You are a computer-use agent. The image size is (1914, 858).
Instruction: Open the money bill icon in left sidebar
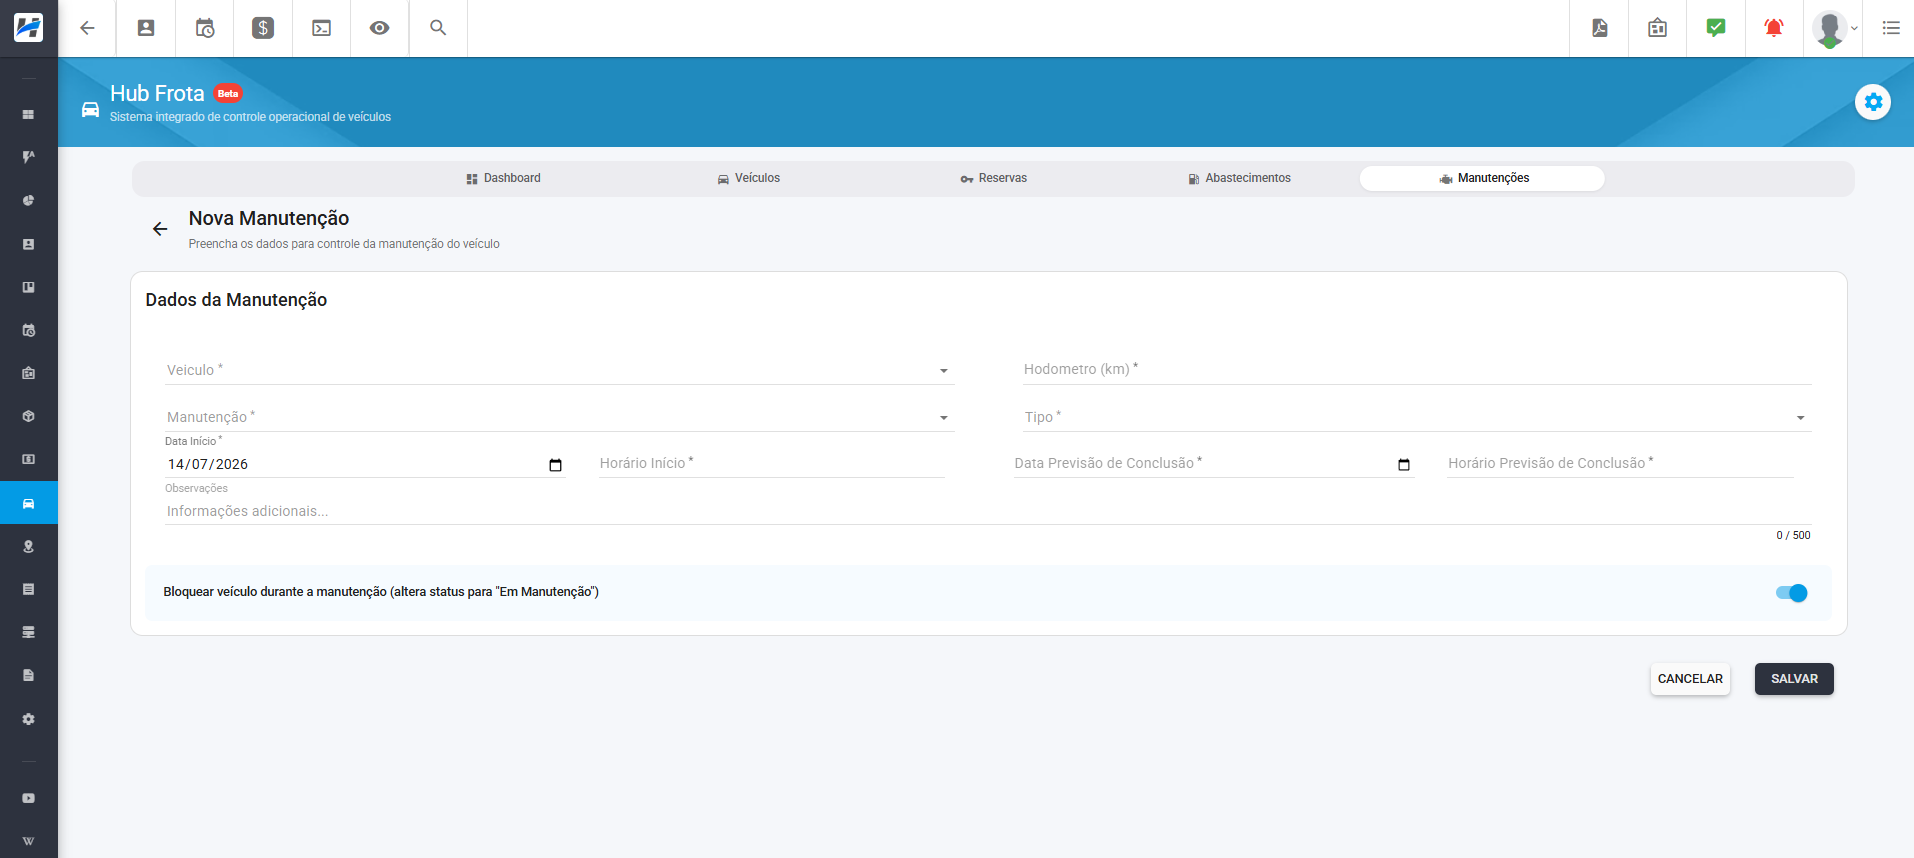28,459
